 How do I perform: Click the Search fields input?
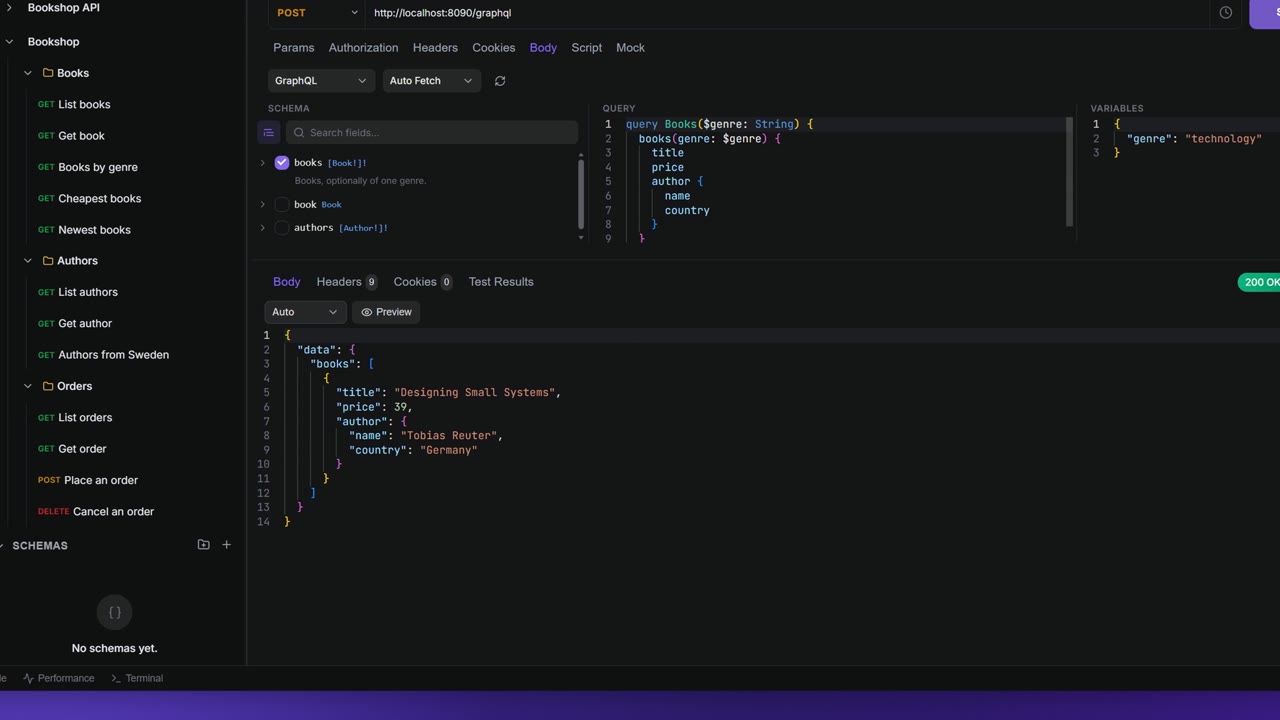432,132
